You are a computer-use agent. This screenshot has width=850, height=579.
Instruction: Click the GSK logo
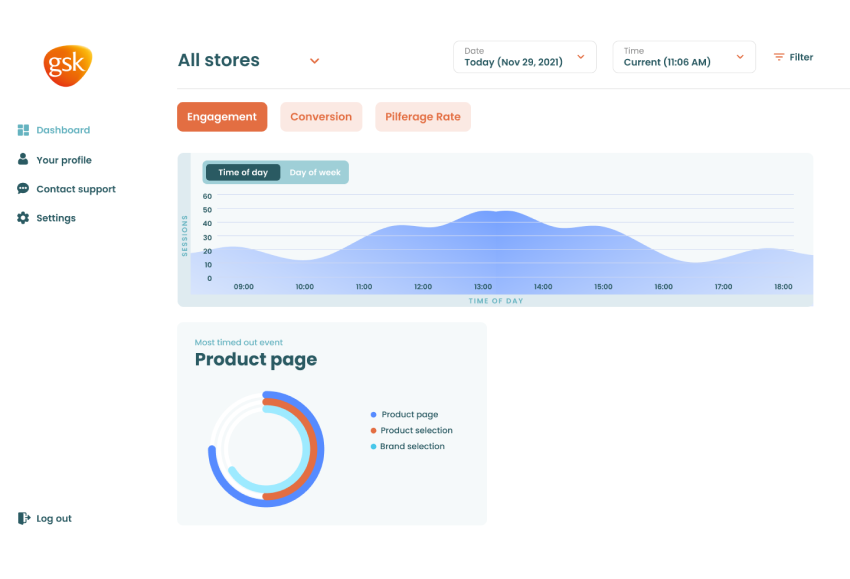point(68,66)
